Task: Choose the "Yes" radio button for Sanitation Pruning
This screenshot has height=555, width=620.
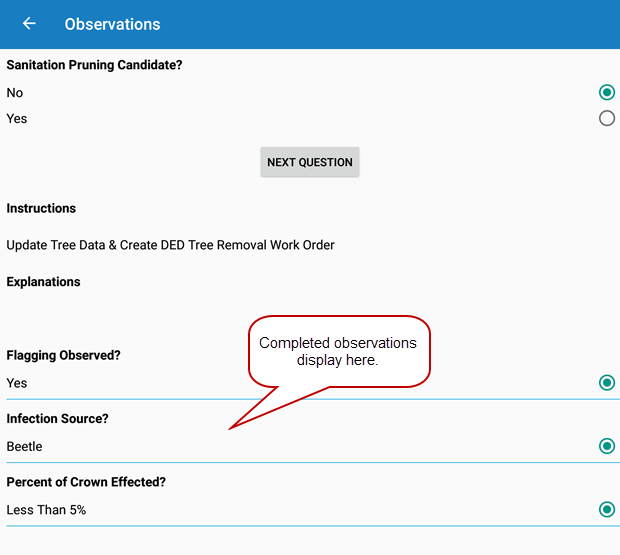Action: point(606,119)
